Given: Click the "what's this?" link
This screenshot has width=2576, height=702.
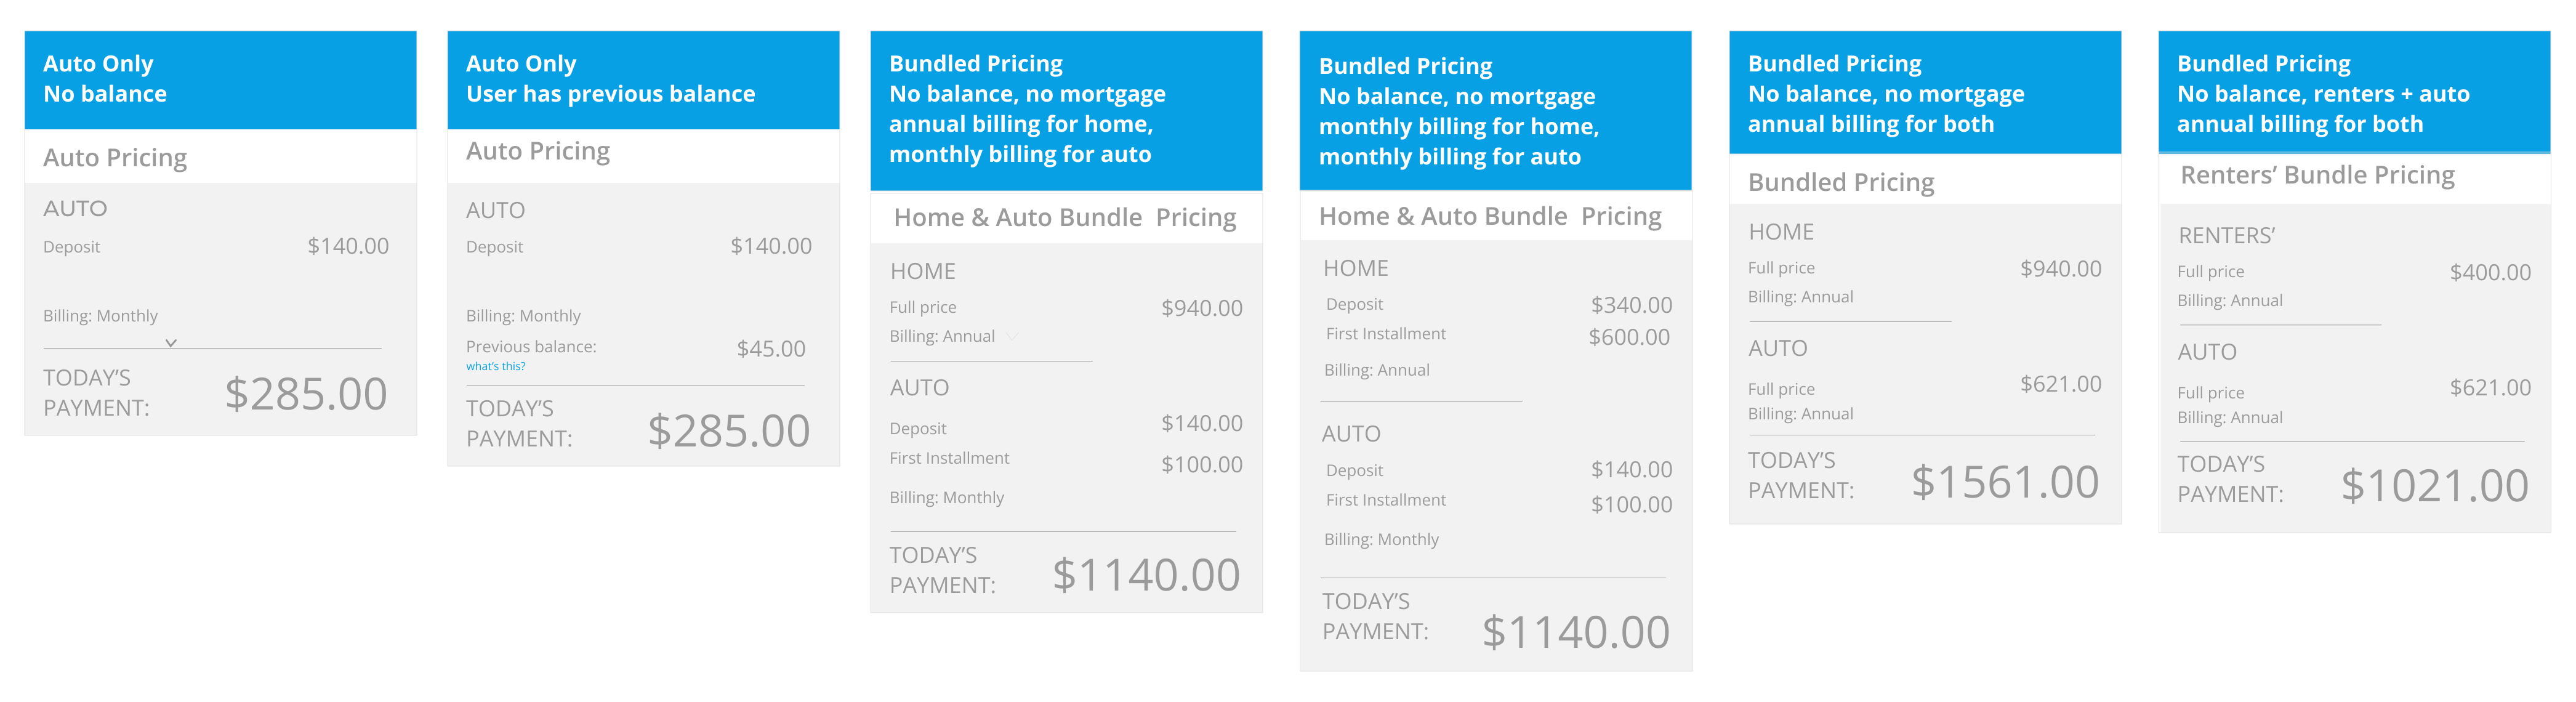Looking at the screenshot, I should [x=495, y=367].
